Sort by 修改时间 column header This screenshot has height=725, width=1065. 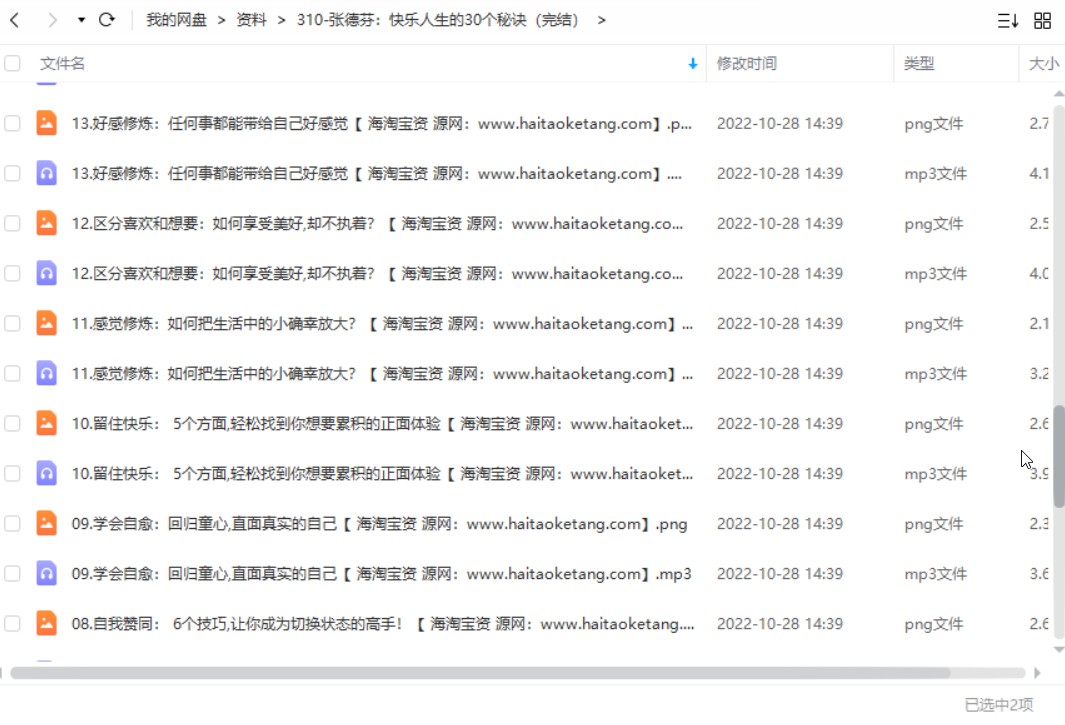coord(747,63)
